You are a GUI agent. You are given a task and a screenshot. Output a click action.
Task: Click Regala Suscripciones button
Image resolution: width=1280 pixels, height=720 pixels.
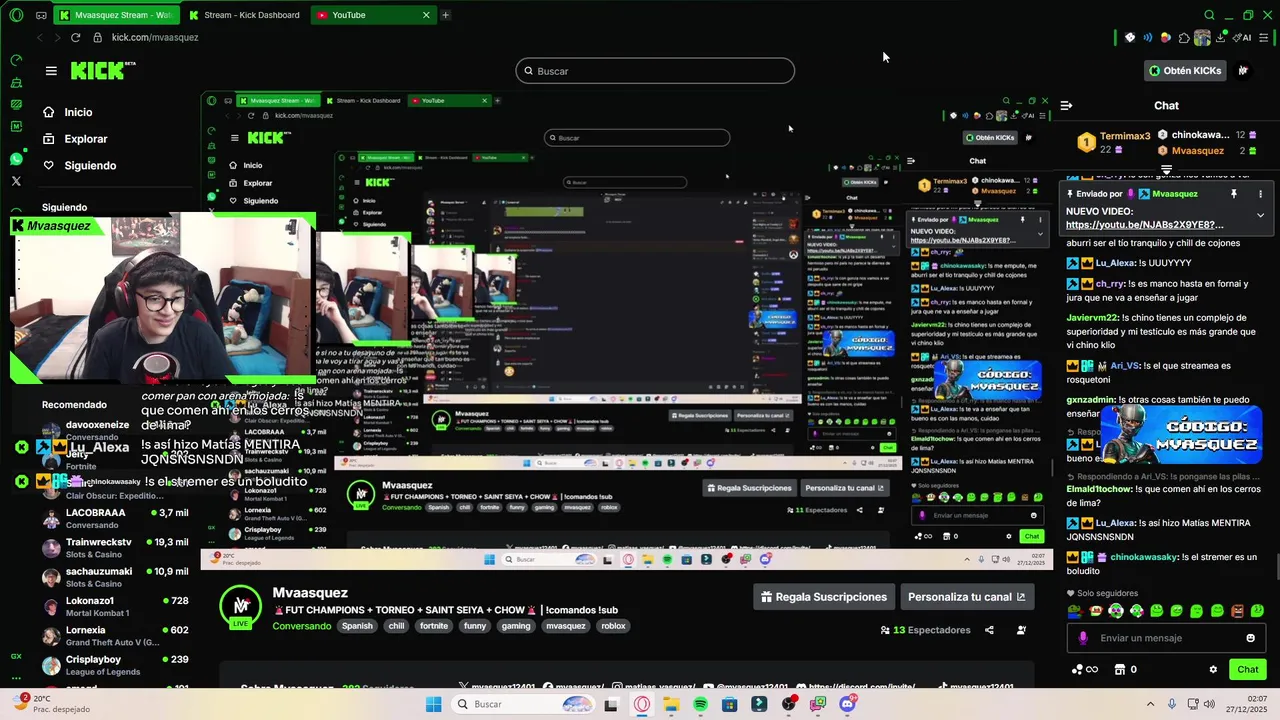(824, 597)
